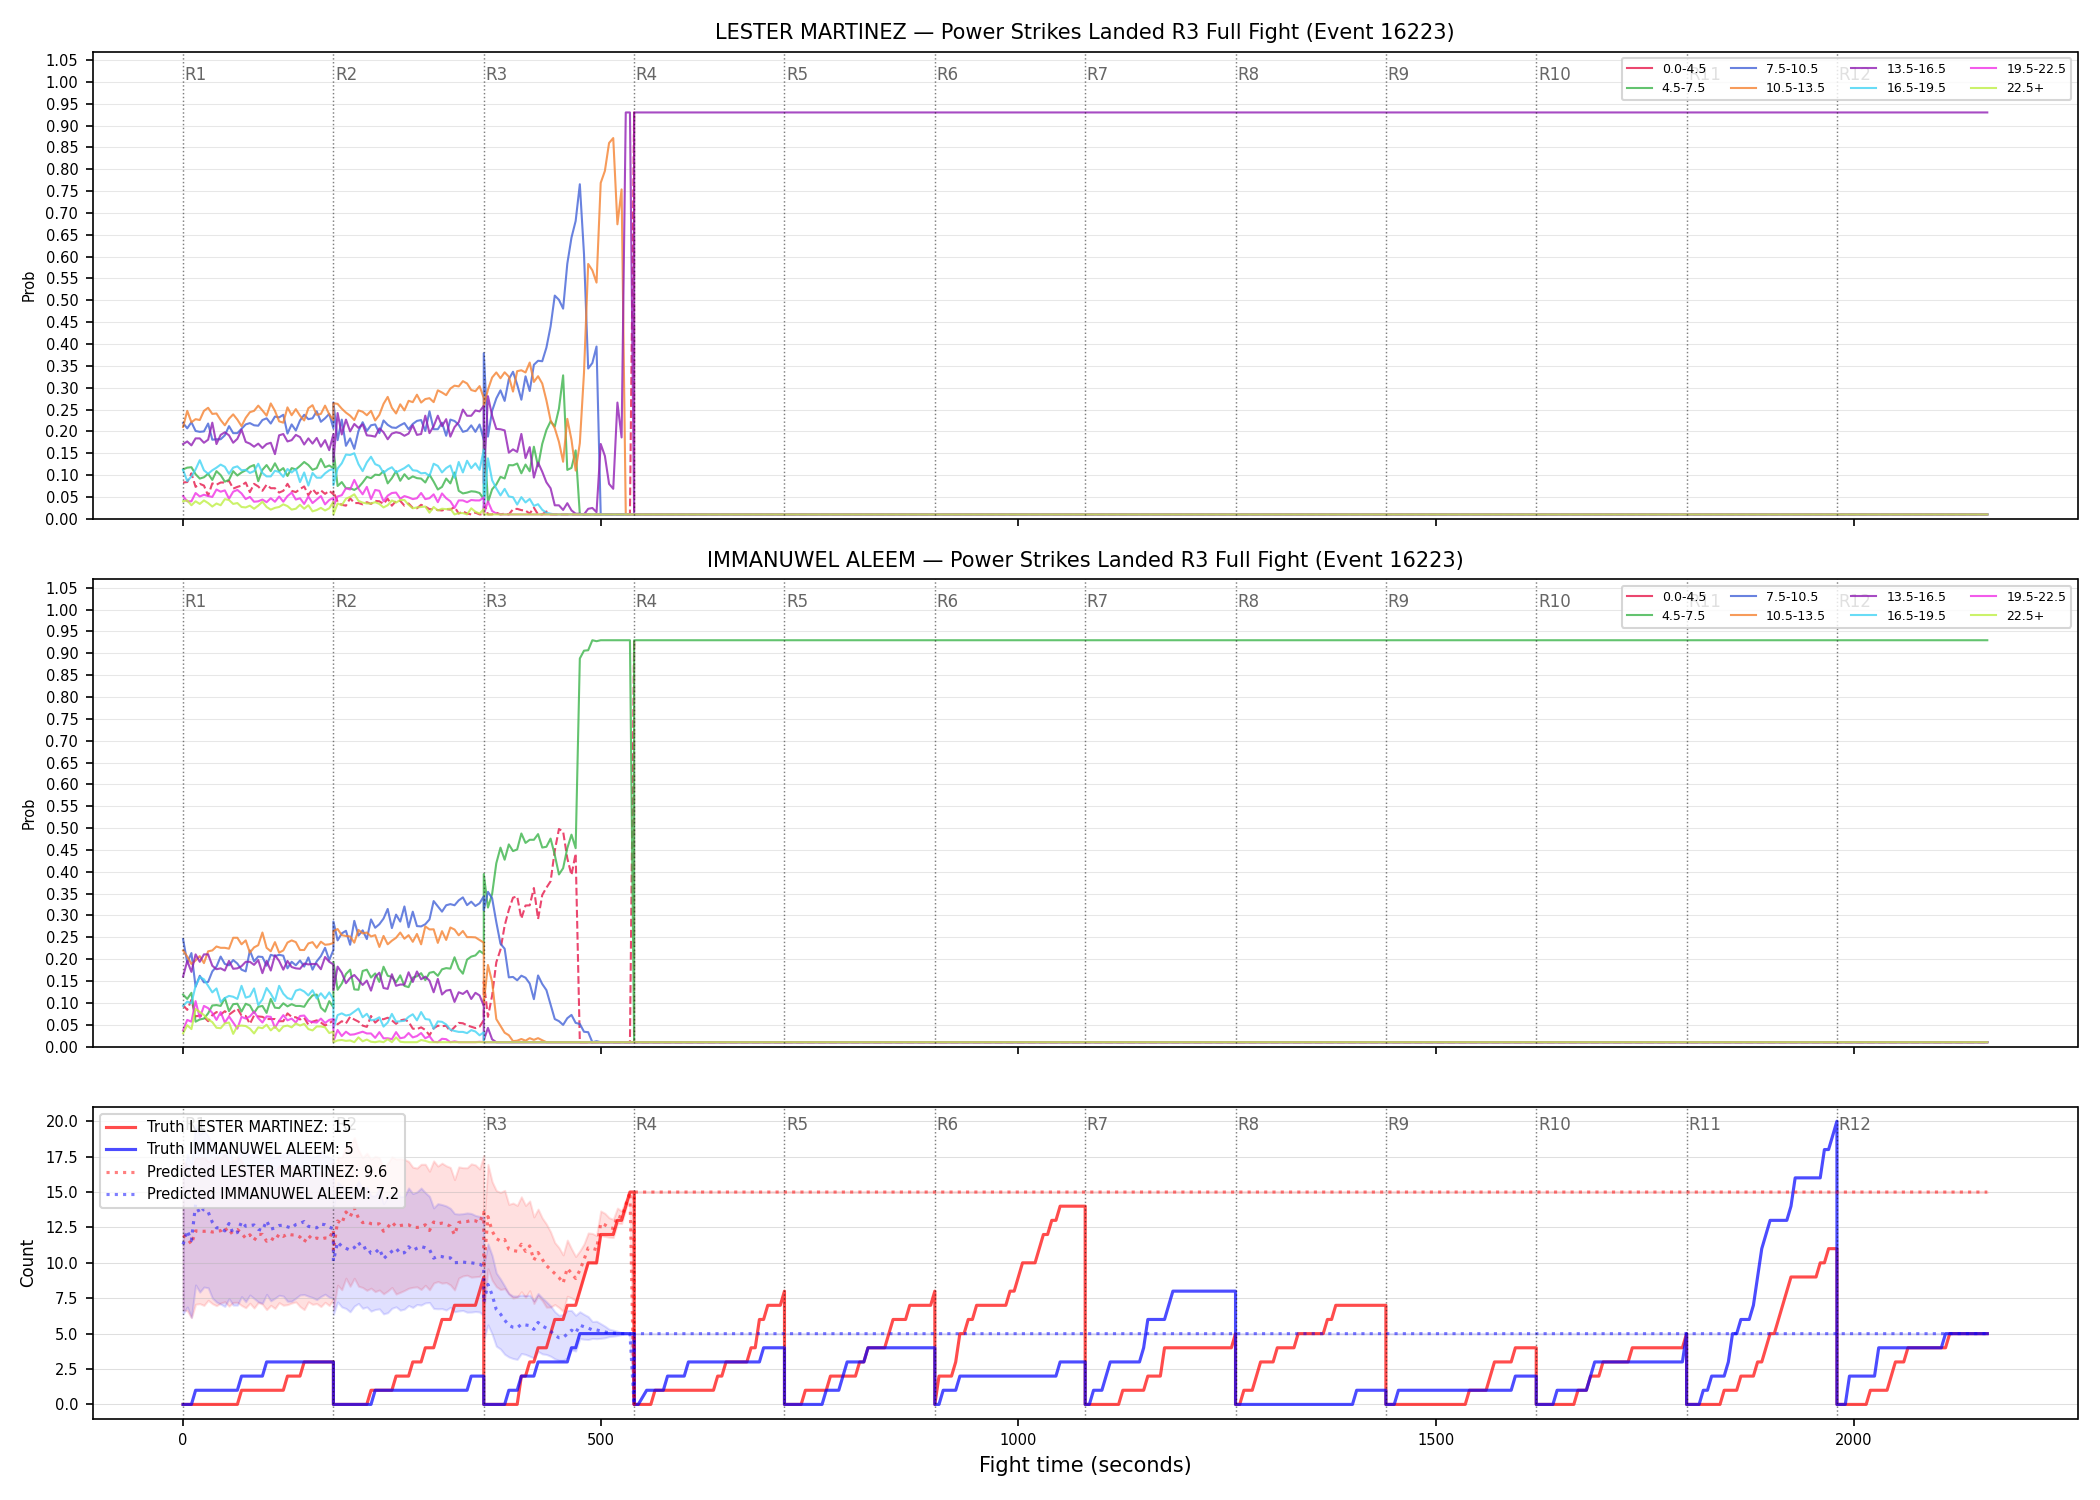Click the 7.5-10.5 legend entry in top chart

1774,69
